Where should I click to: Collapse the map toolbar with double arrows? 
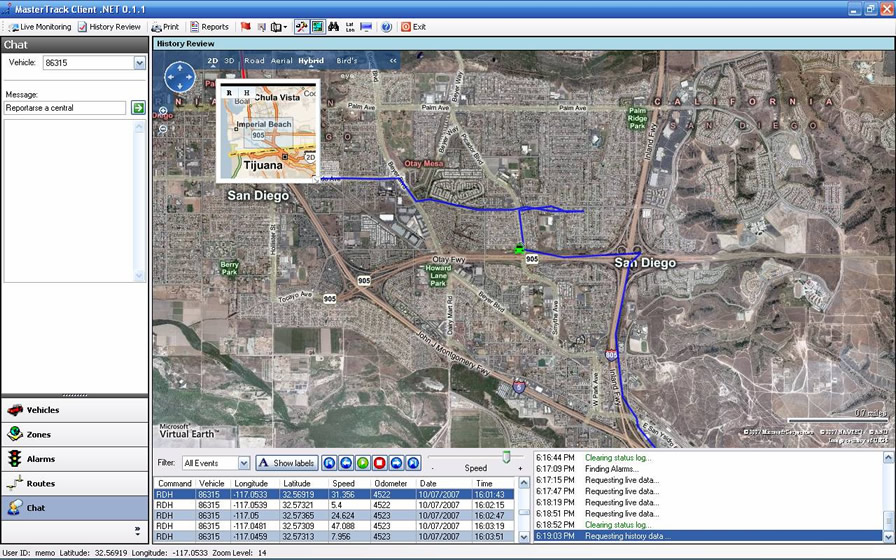click(x=393, y=61)
